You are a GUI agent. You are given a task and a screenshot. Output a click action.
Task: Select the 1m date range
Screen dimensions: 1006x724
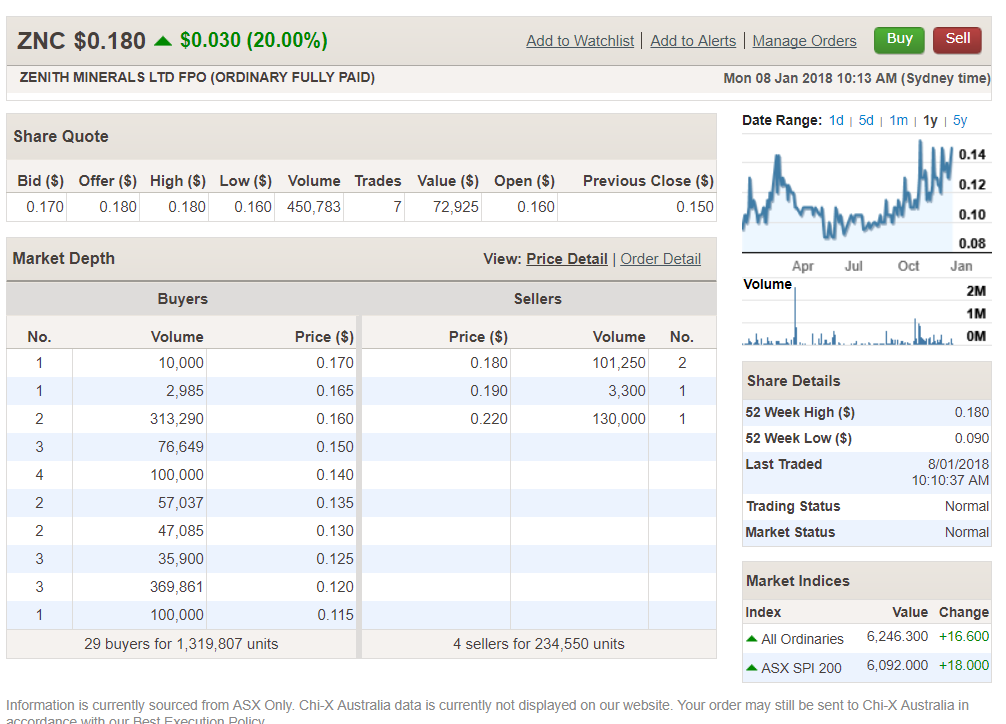[x=898, y=121]
